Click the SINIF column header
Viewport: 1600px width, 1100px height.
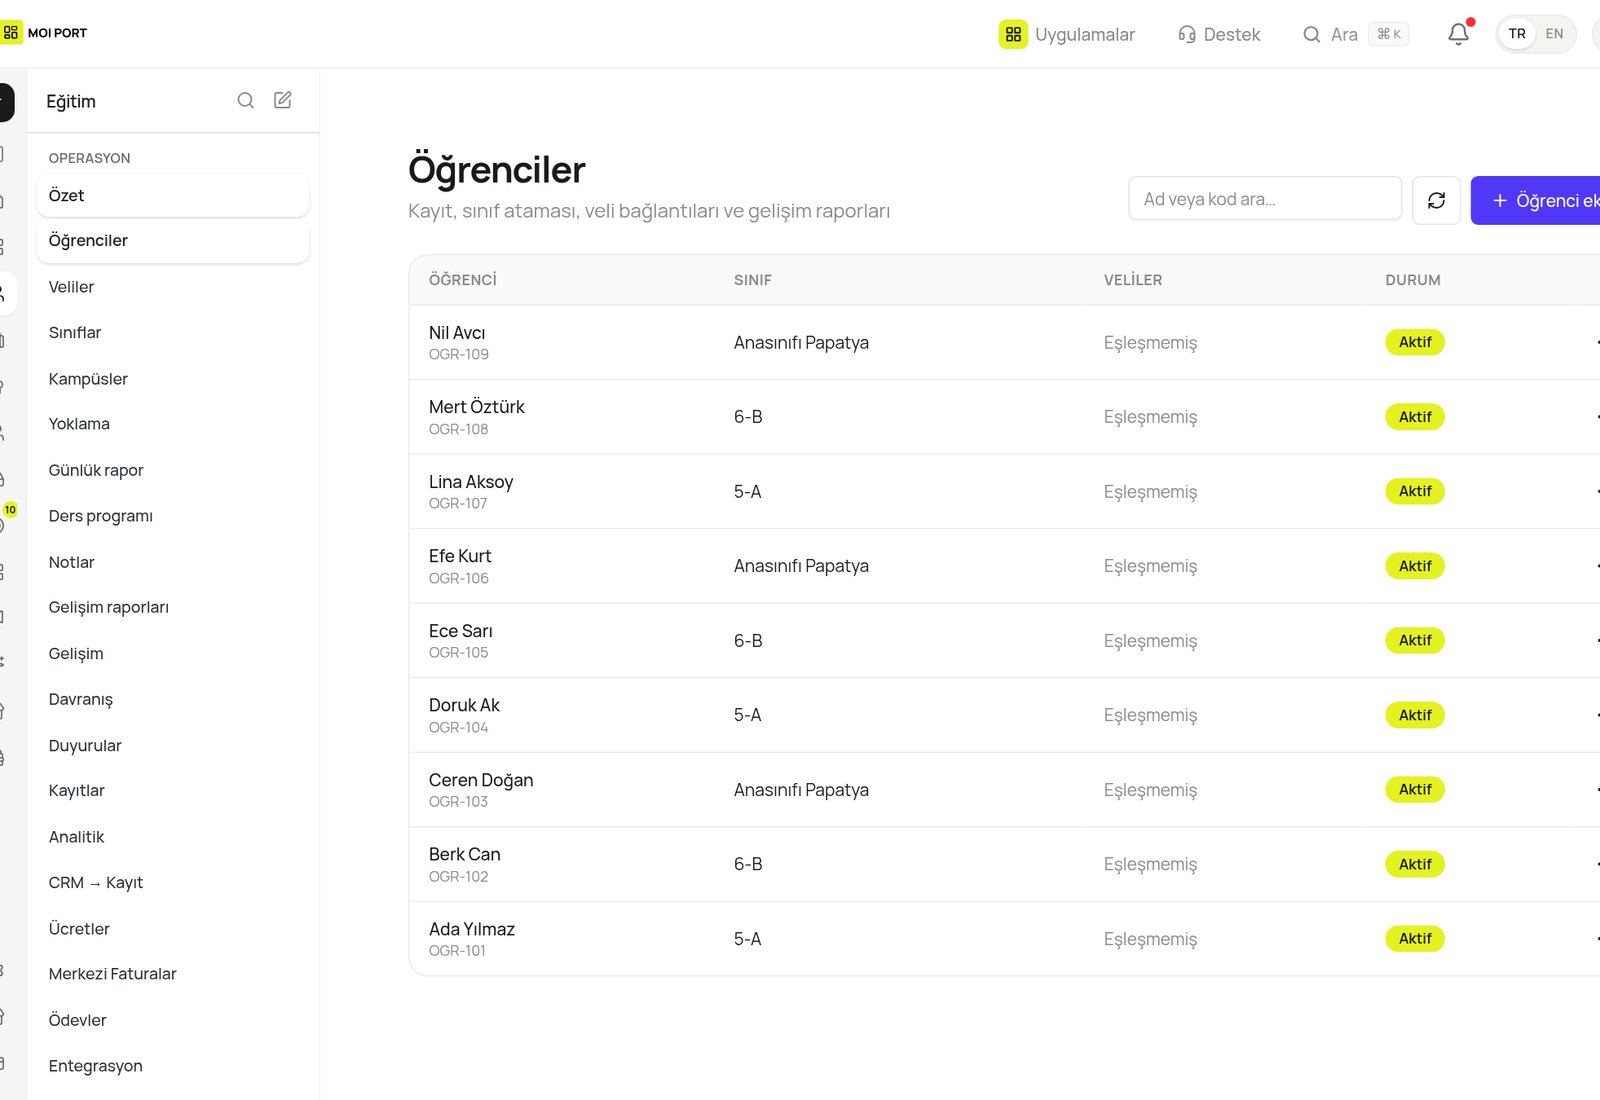click(x=753, y=280)
